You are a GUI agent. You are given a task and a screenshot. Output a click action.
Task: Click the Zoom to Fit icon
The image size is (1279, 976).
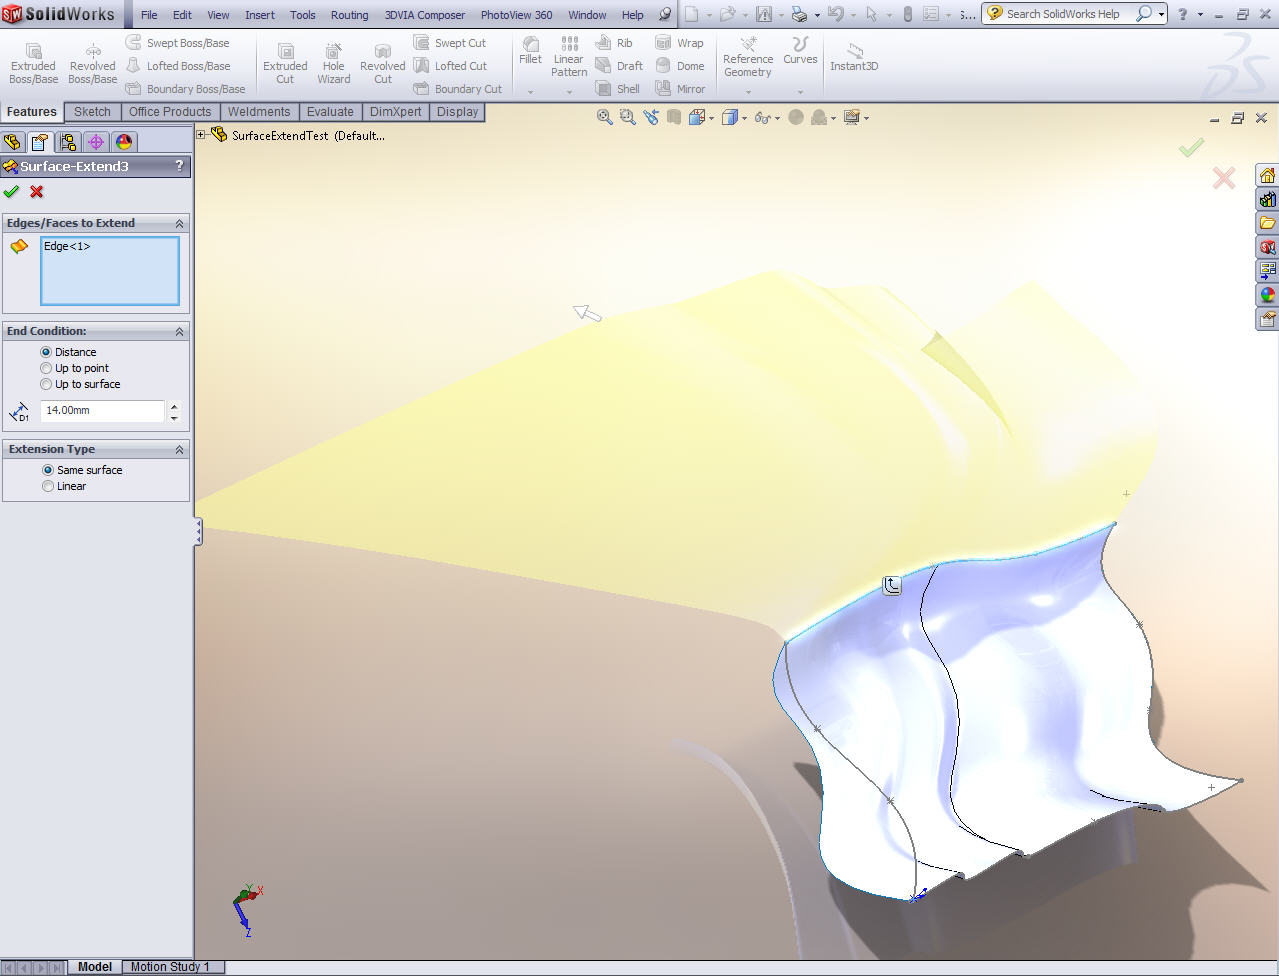tap(604, 117)
